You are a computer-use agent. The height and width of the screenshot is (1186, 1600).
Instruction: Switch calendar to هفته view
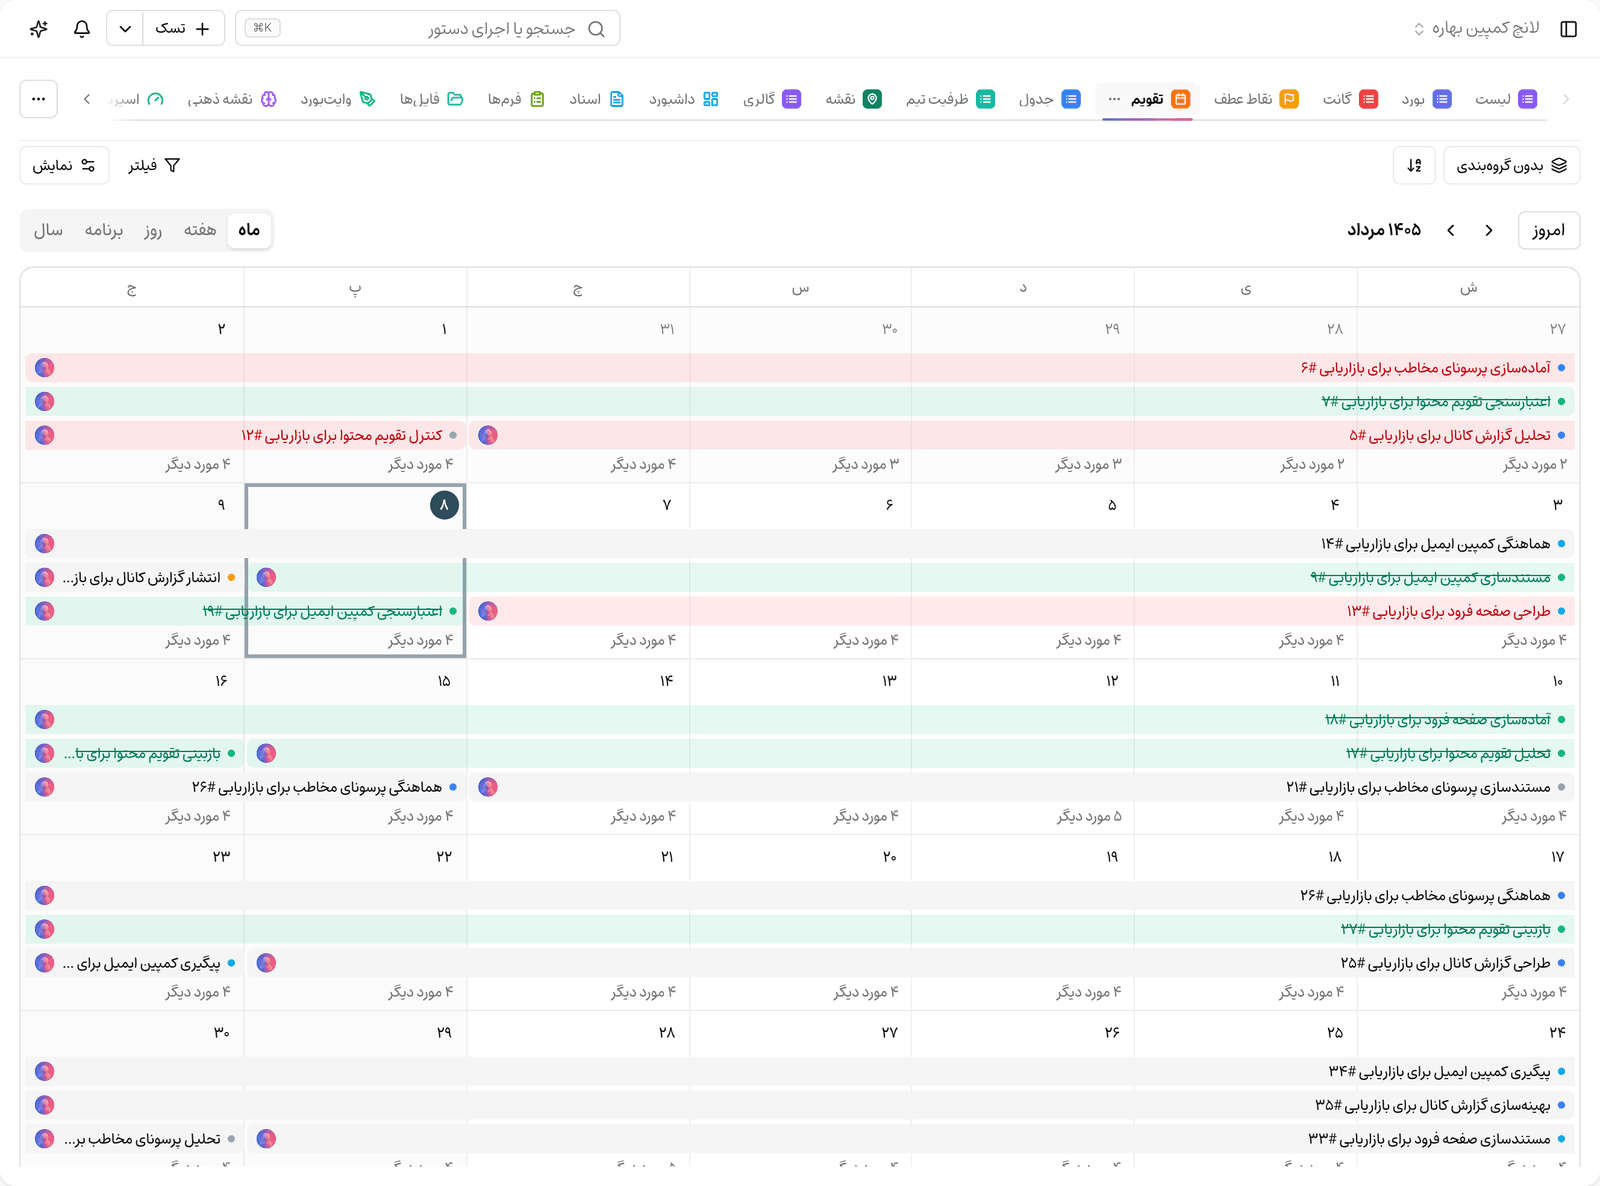(200, 230)
